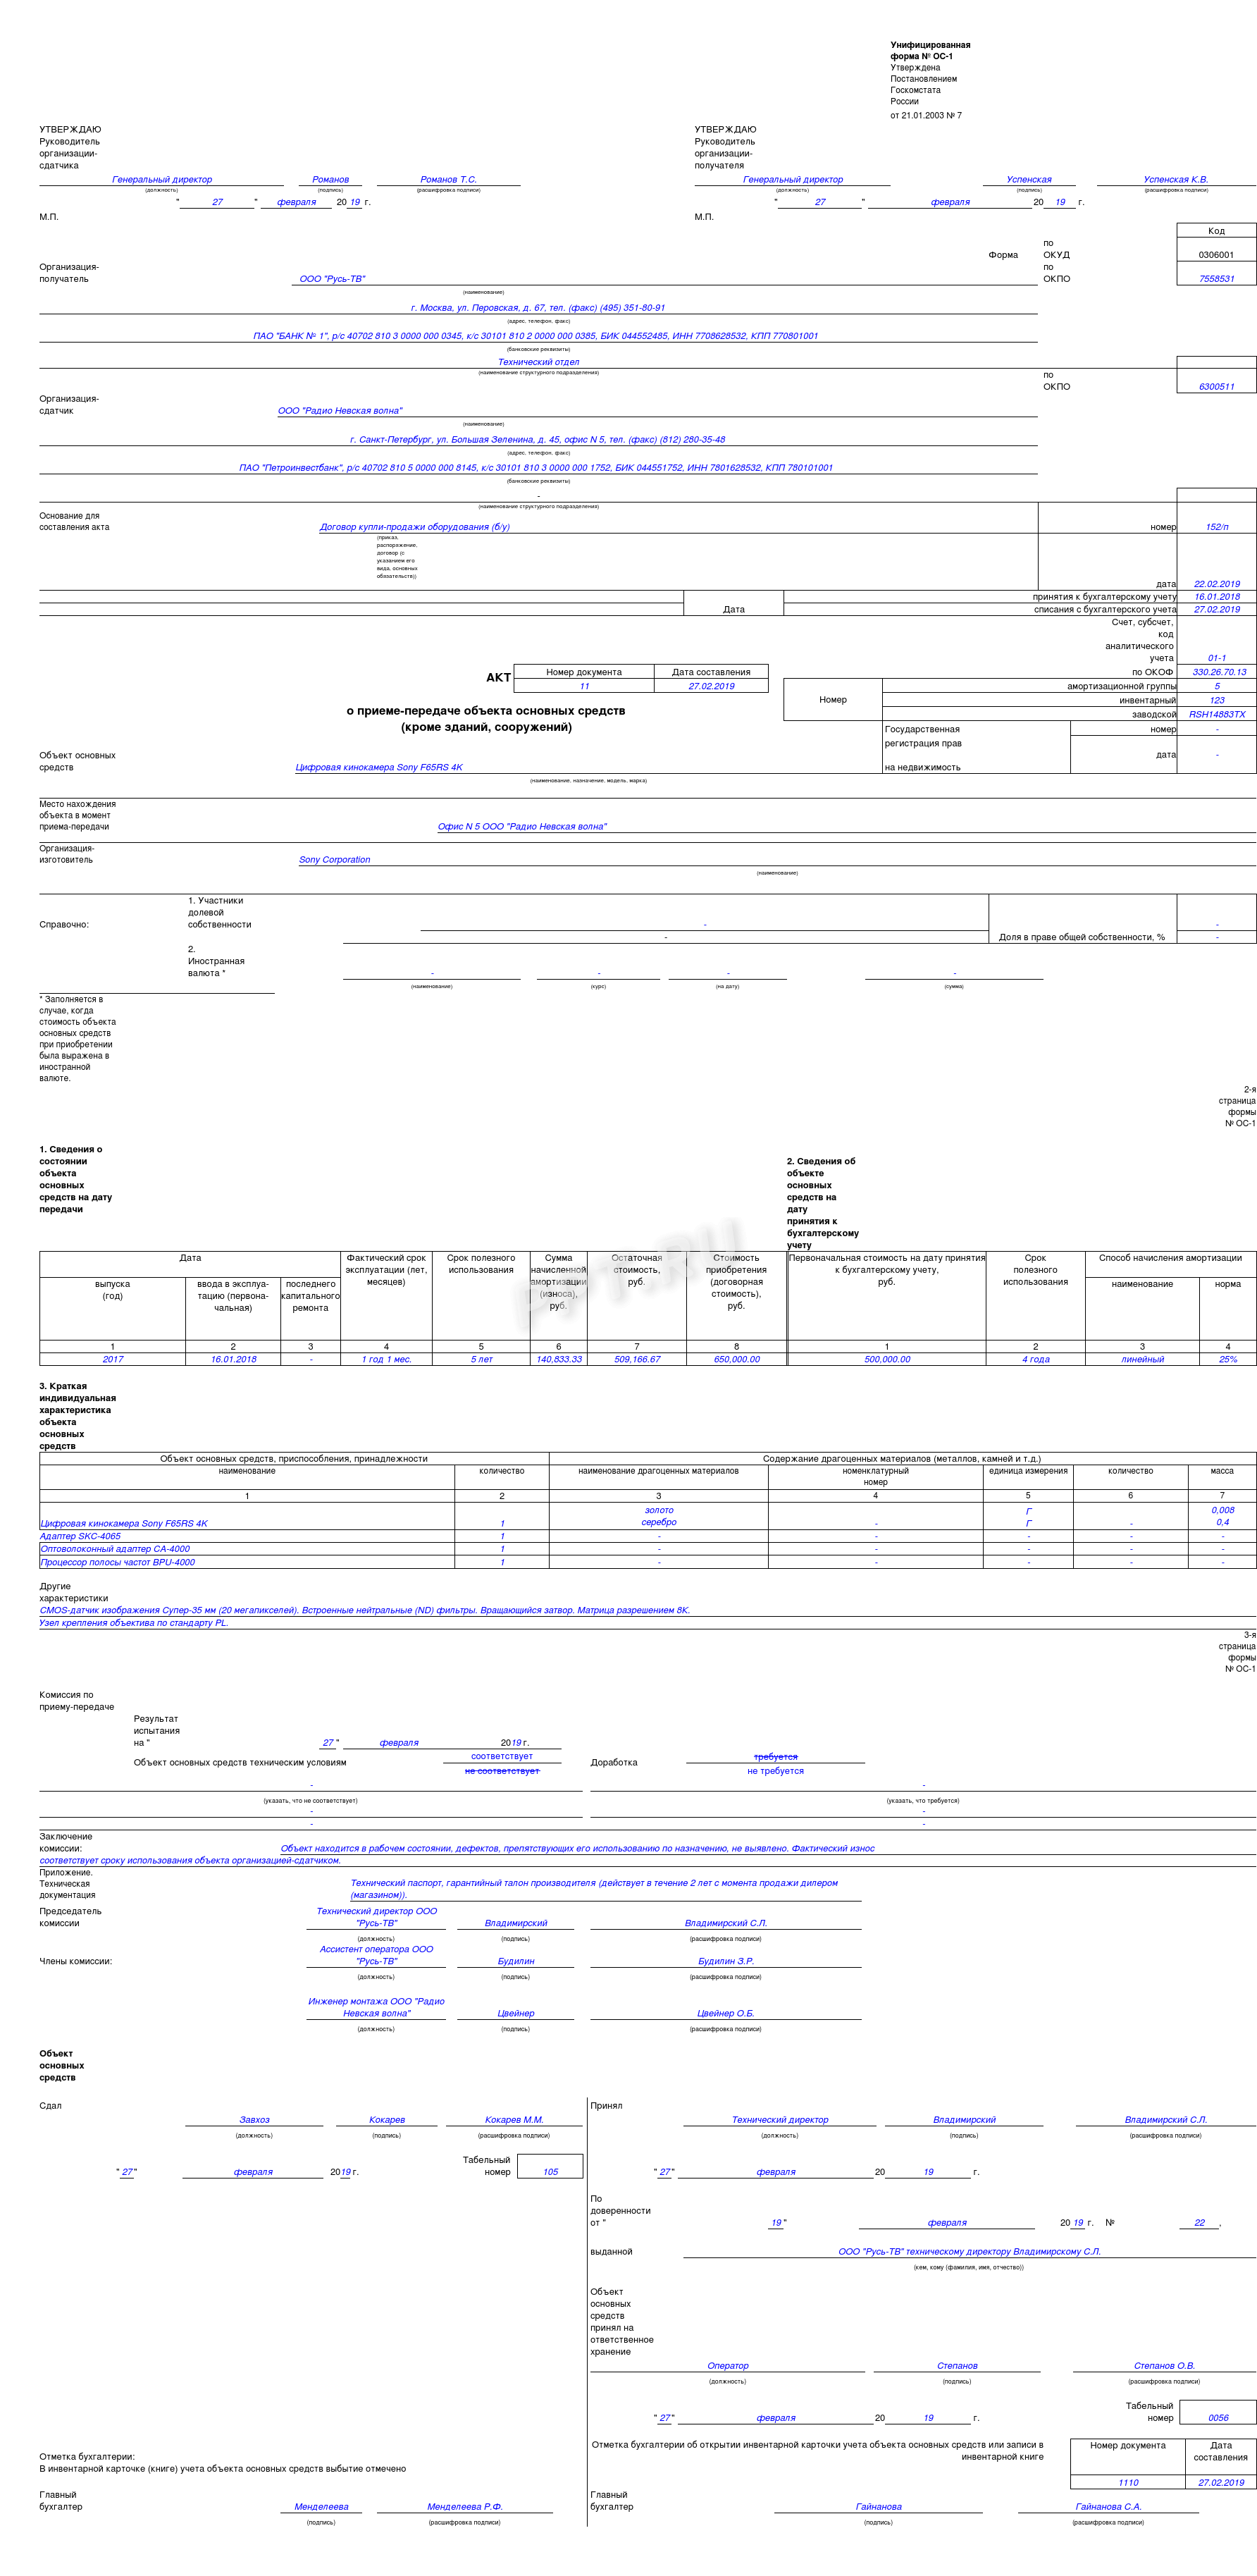This screenshot has height=2576, width=1257.
Task: Select the Moscow address line with Перовская street
Action: [x=538, y=308]
